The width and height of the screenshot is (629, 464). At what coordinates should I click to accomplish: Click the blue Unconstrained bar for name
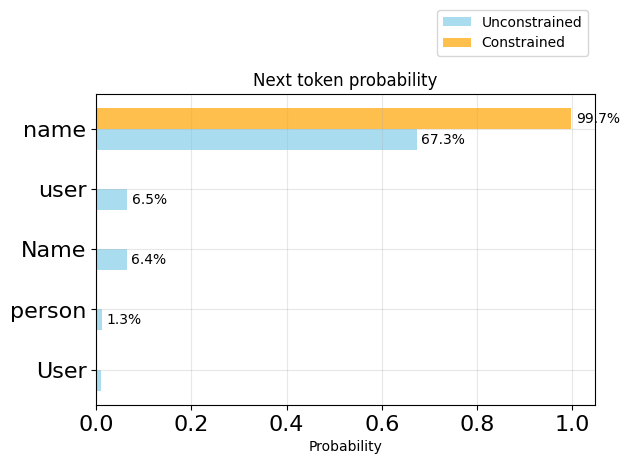256,140
